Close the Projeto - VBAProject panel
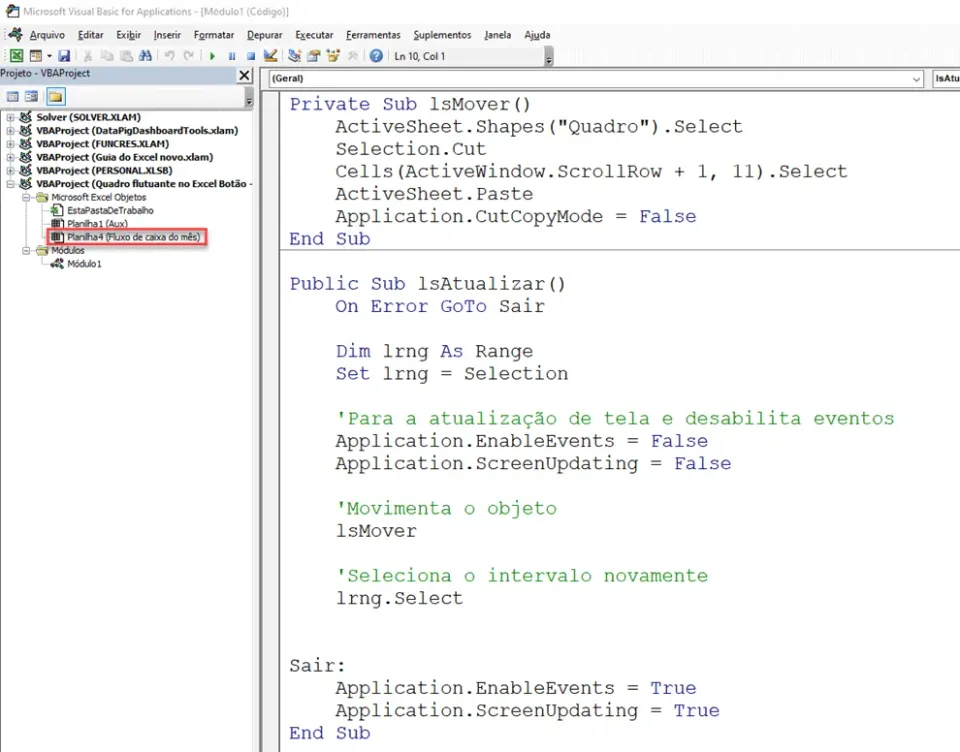The image size is (960, 752). tap(244, 75)
